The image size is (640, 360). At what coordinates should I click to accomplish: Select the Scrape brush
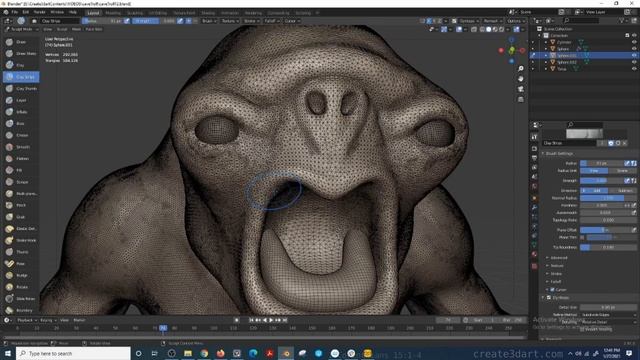pos(21,182)
